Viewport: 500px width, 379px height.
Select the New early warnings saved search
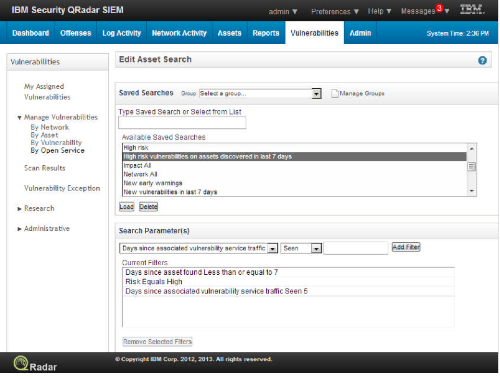point(295,183)
